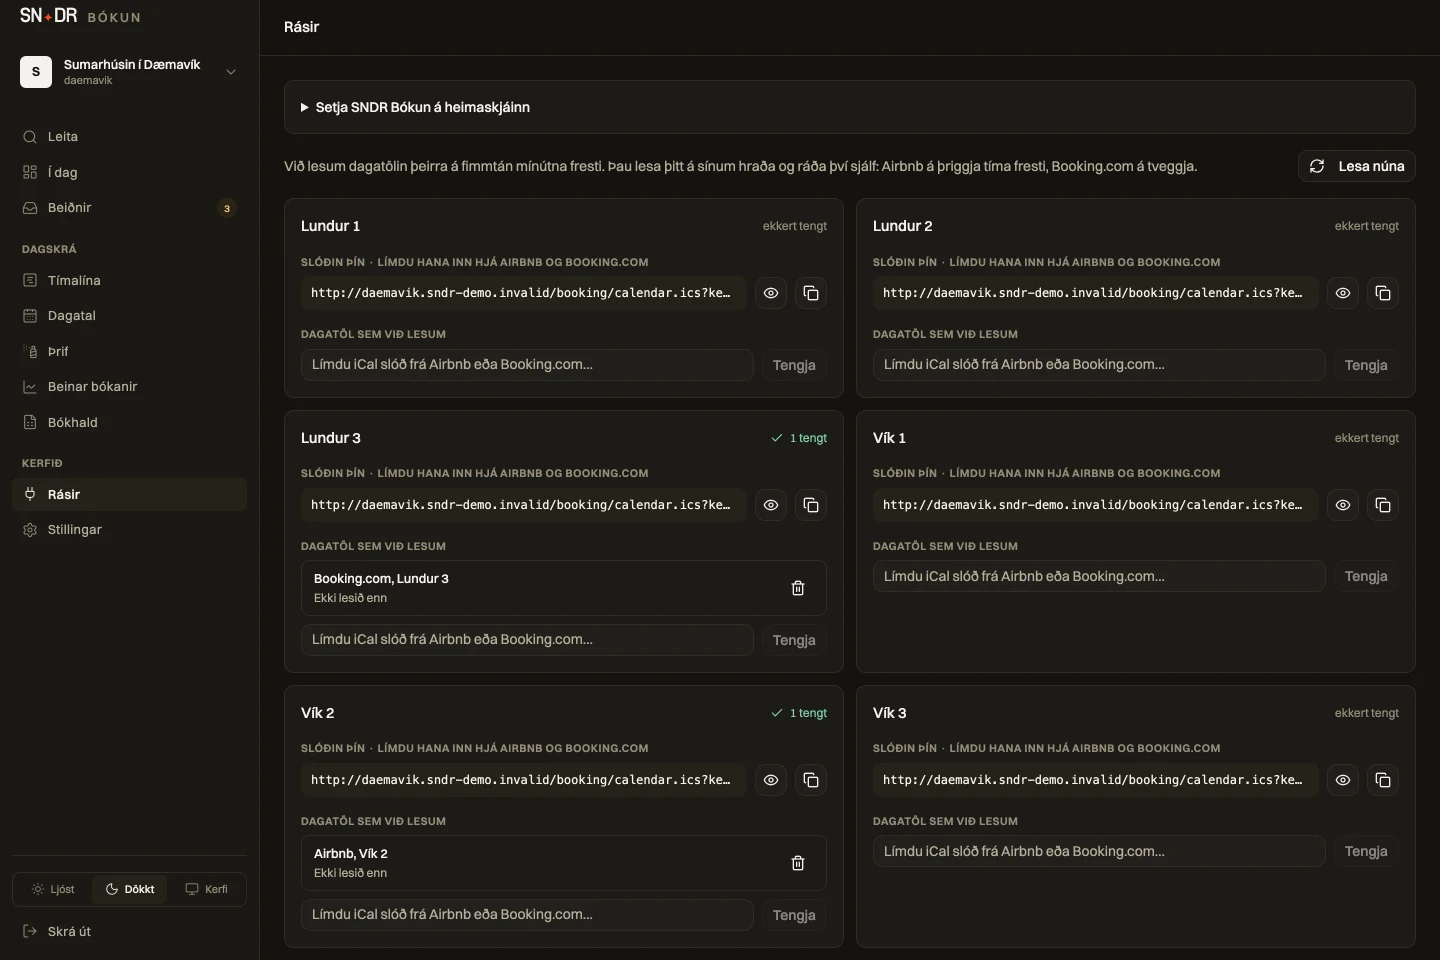Image resolution: width=1440 pixels, height=960 pixels.
Task: Open Leita search in sidebar
Action: [130, 137]
